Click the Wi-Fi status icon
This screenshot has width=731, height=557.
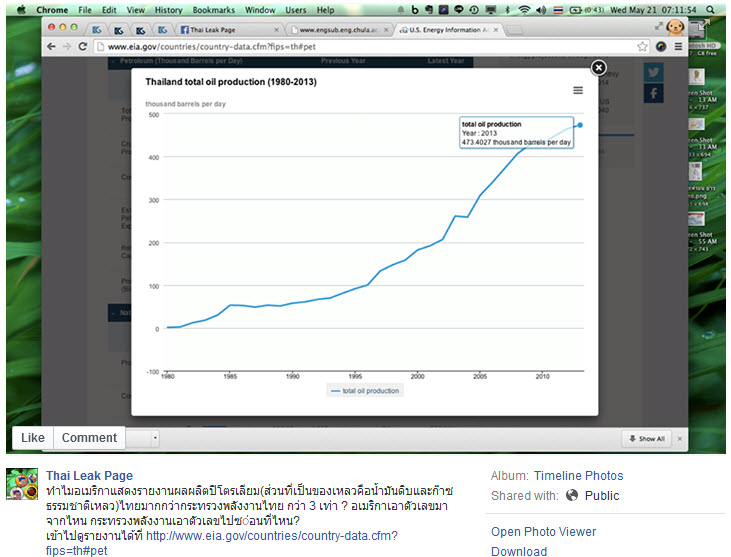pos(524,10)
